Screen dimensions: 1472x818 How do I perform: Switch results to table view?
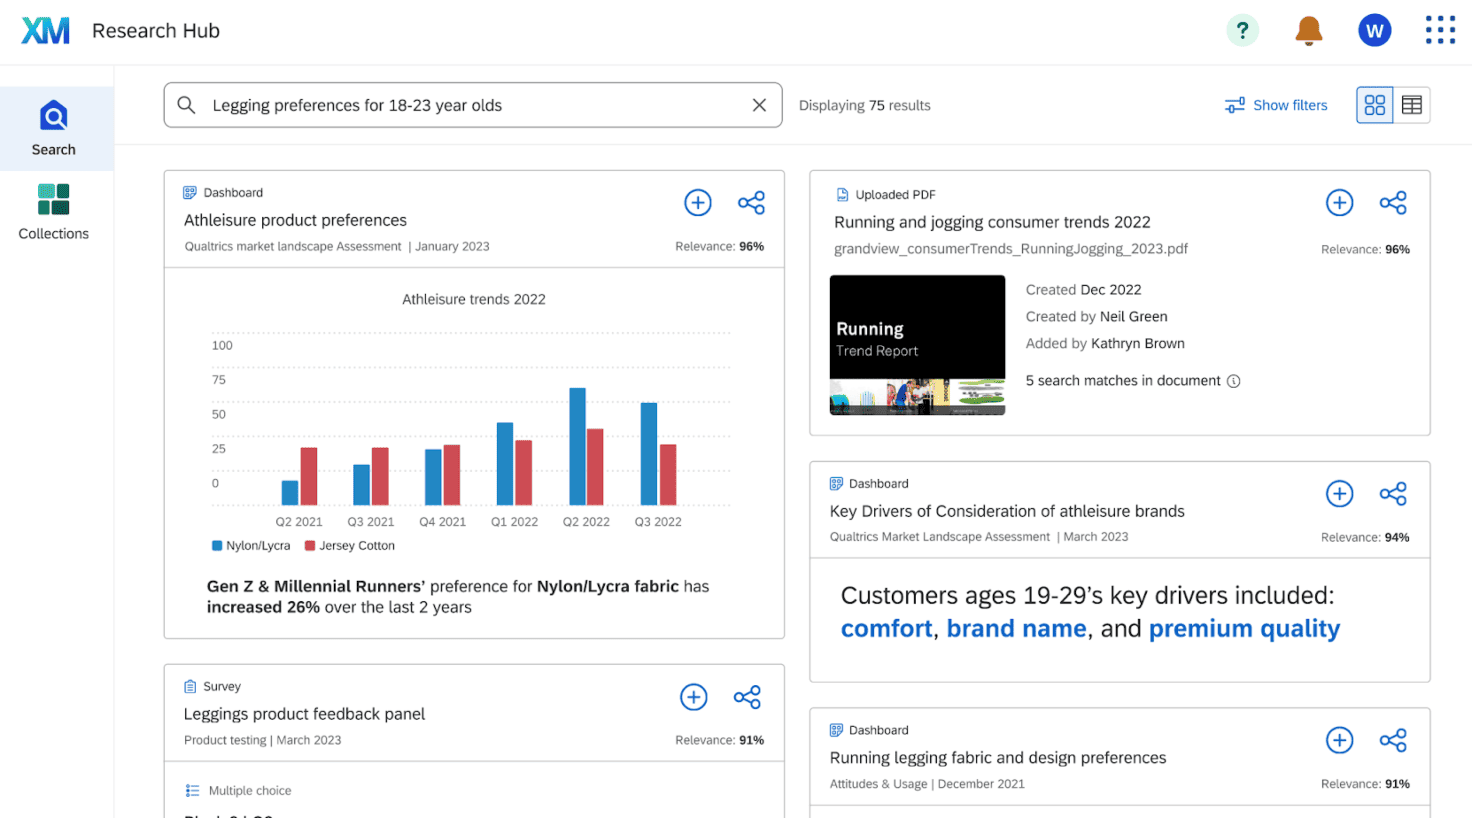pyautogui.click(x=1412, y=104)
